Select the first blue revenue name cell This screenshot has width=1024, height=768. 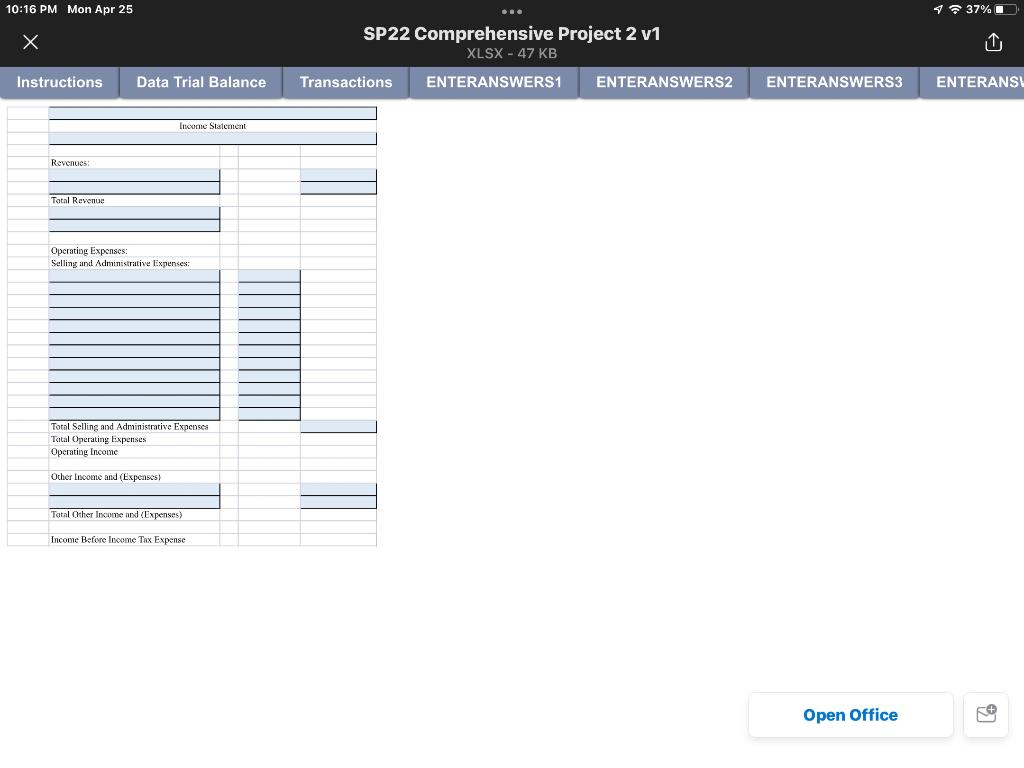coord(134,176)
